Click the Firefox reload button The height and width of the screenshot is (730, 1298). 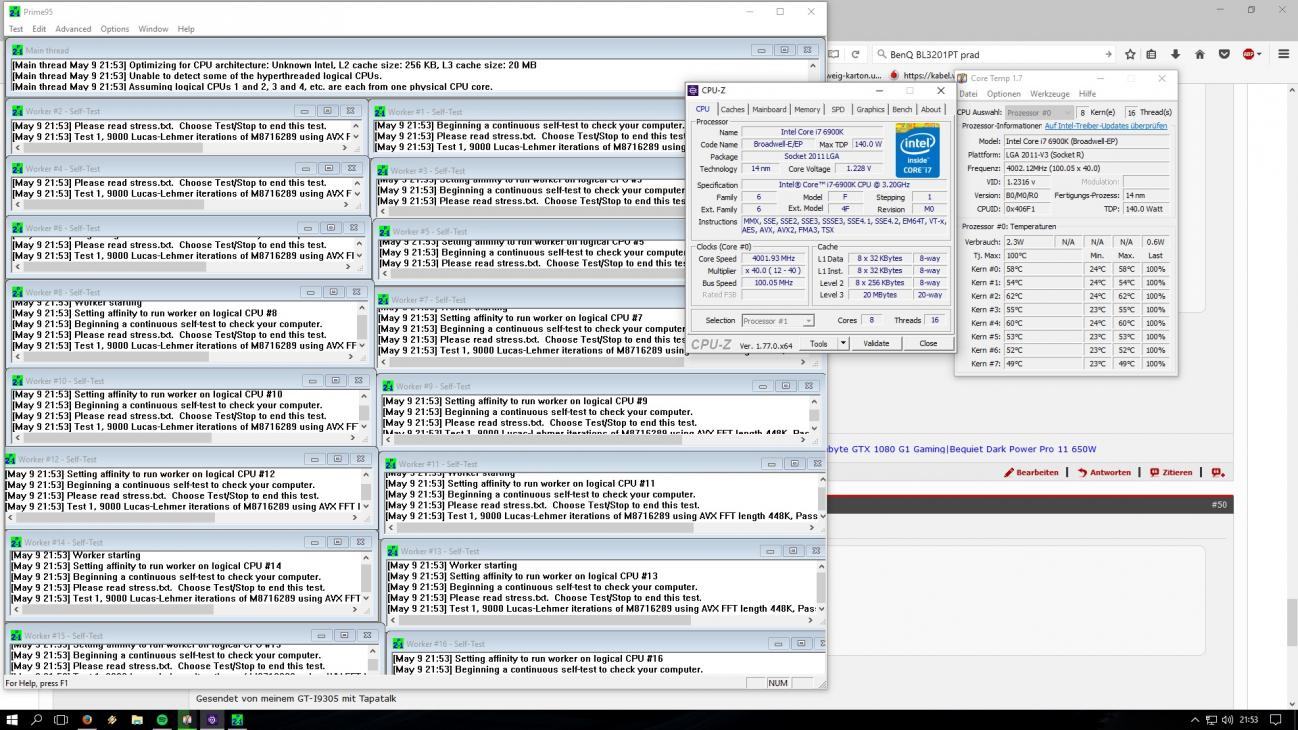coord(856,55)
